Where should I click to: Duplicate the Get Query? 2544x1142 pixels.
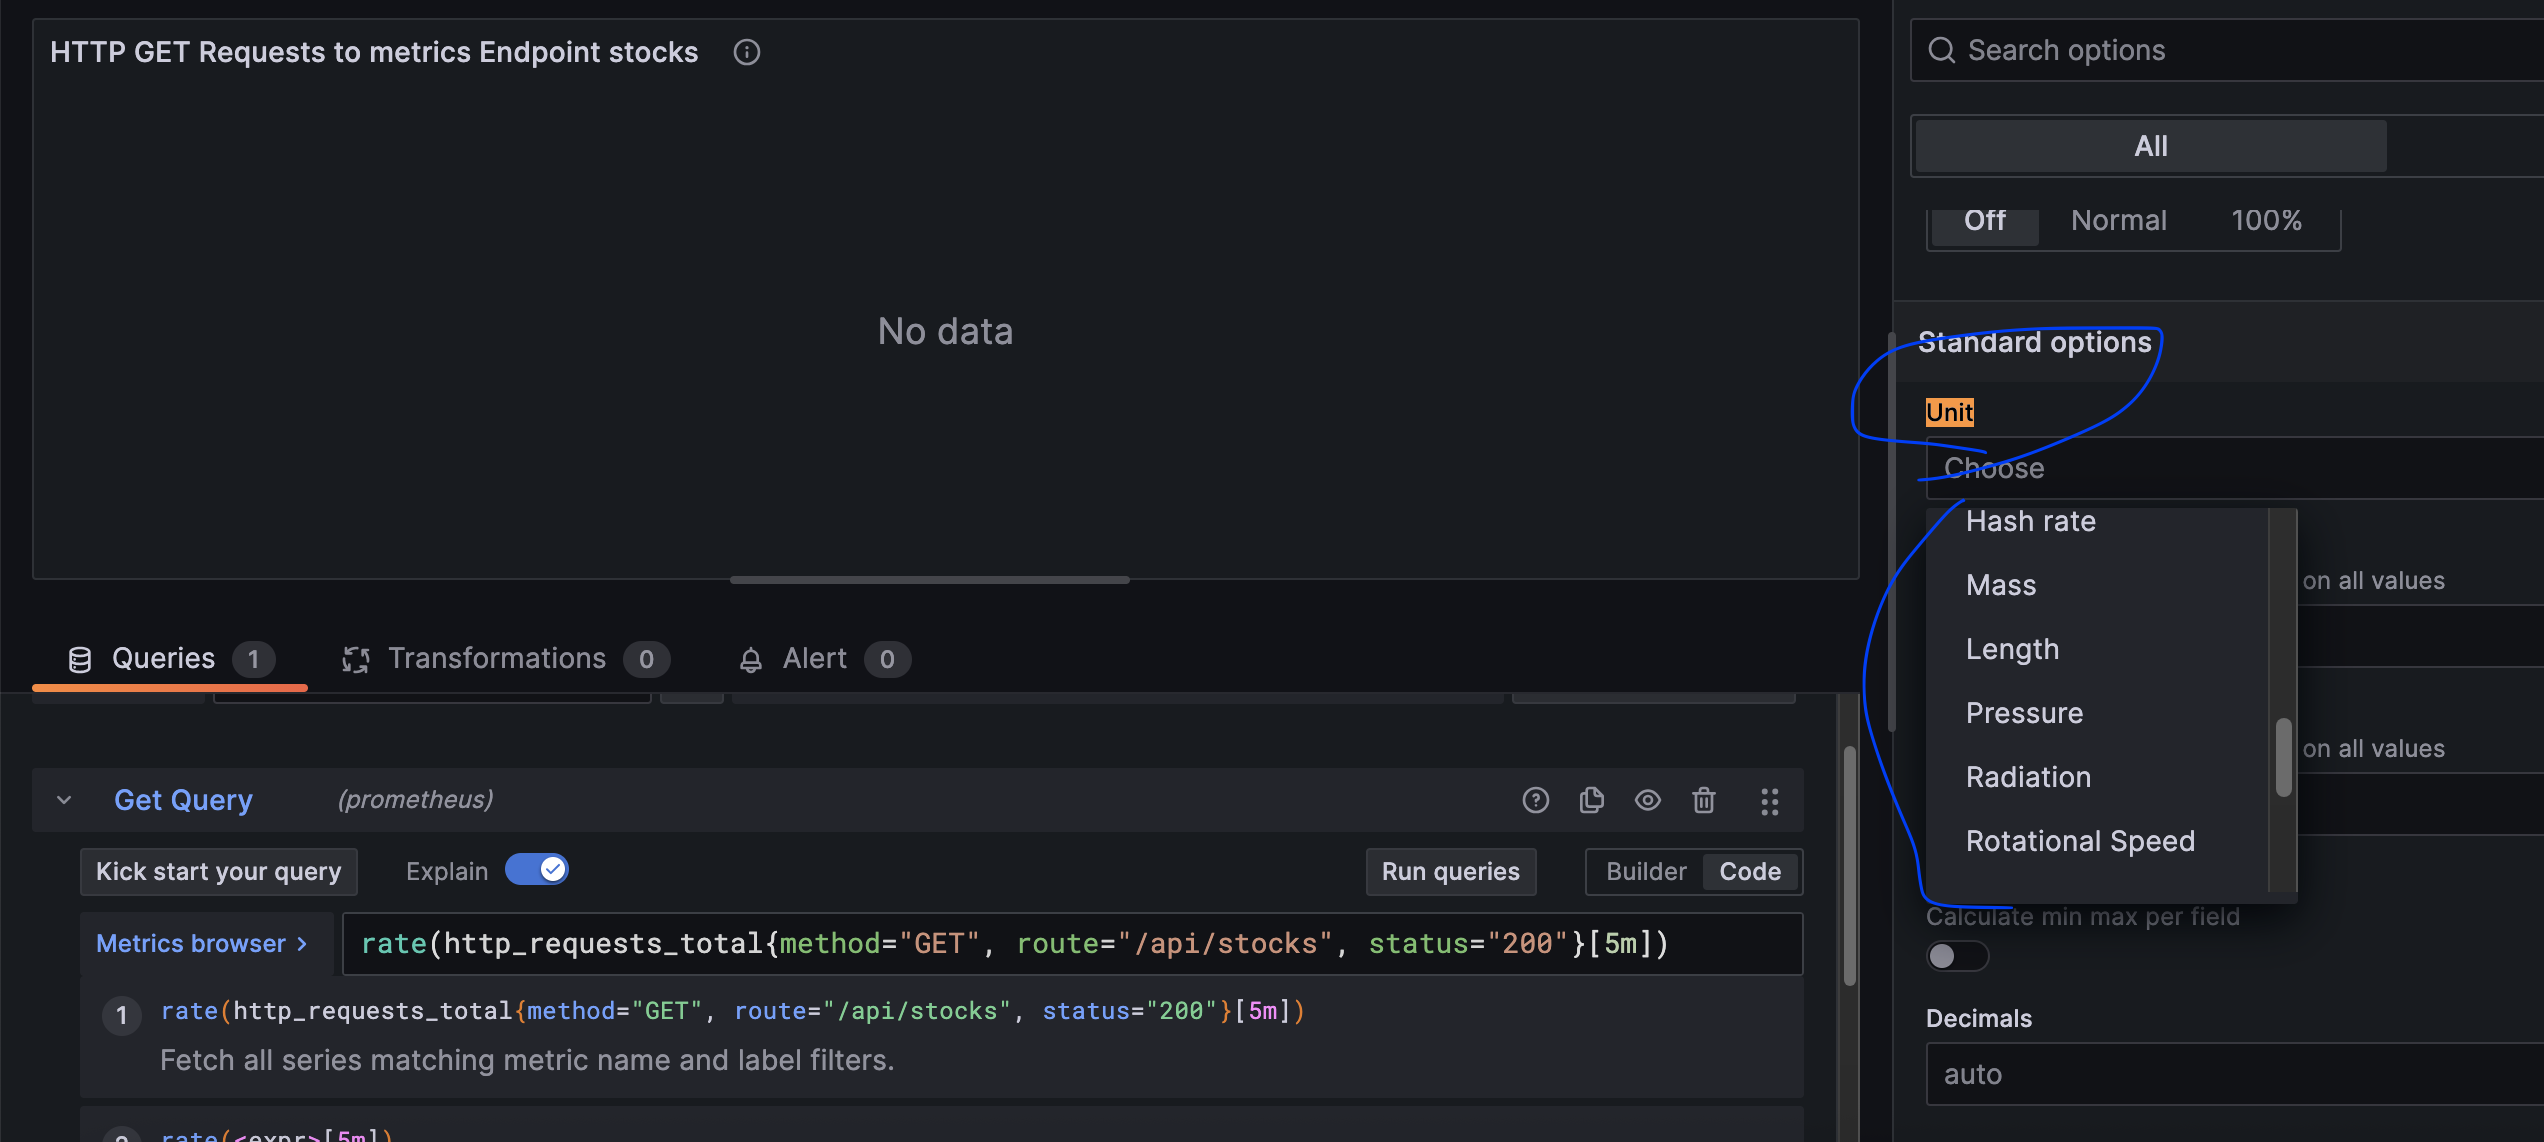[1591, 800]
